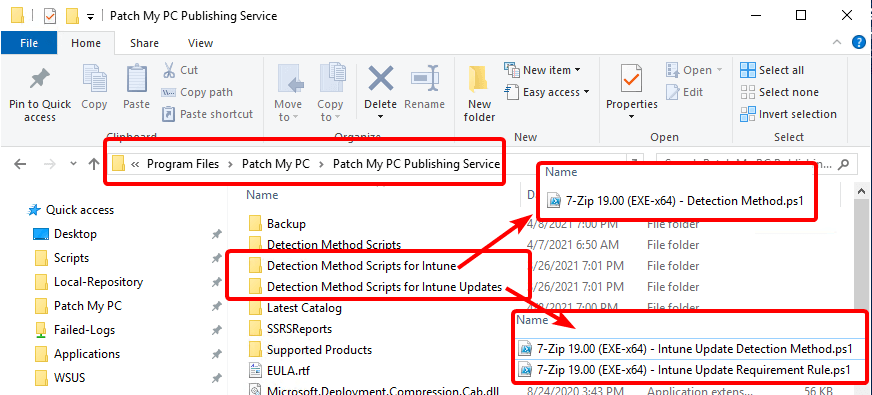Click the search magnifier icon
Viewport: 872px width, 395px height.
(x=844, y=164)
